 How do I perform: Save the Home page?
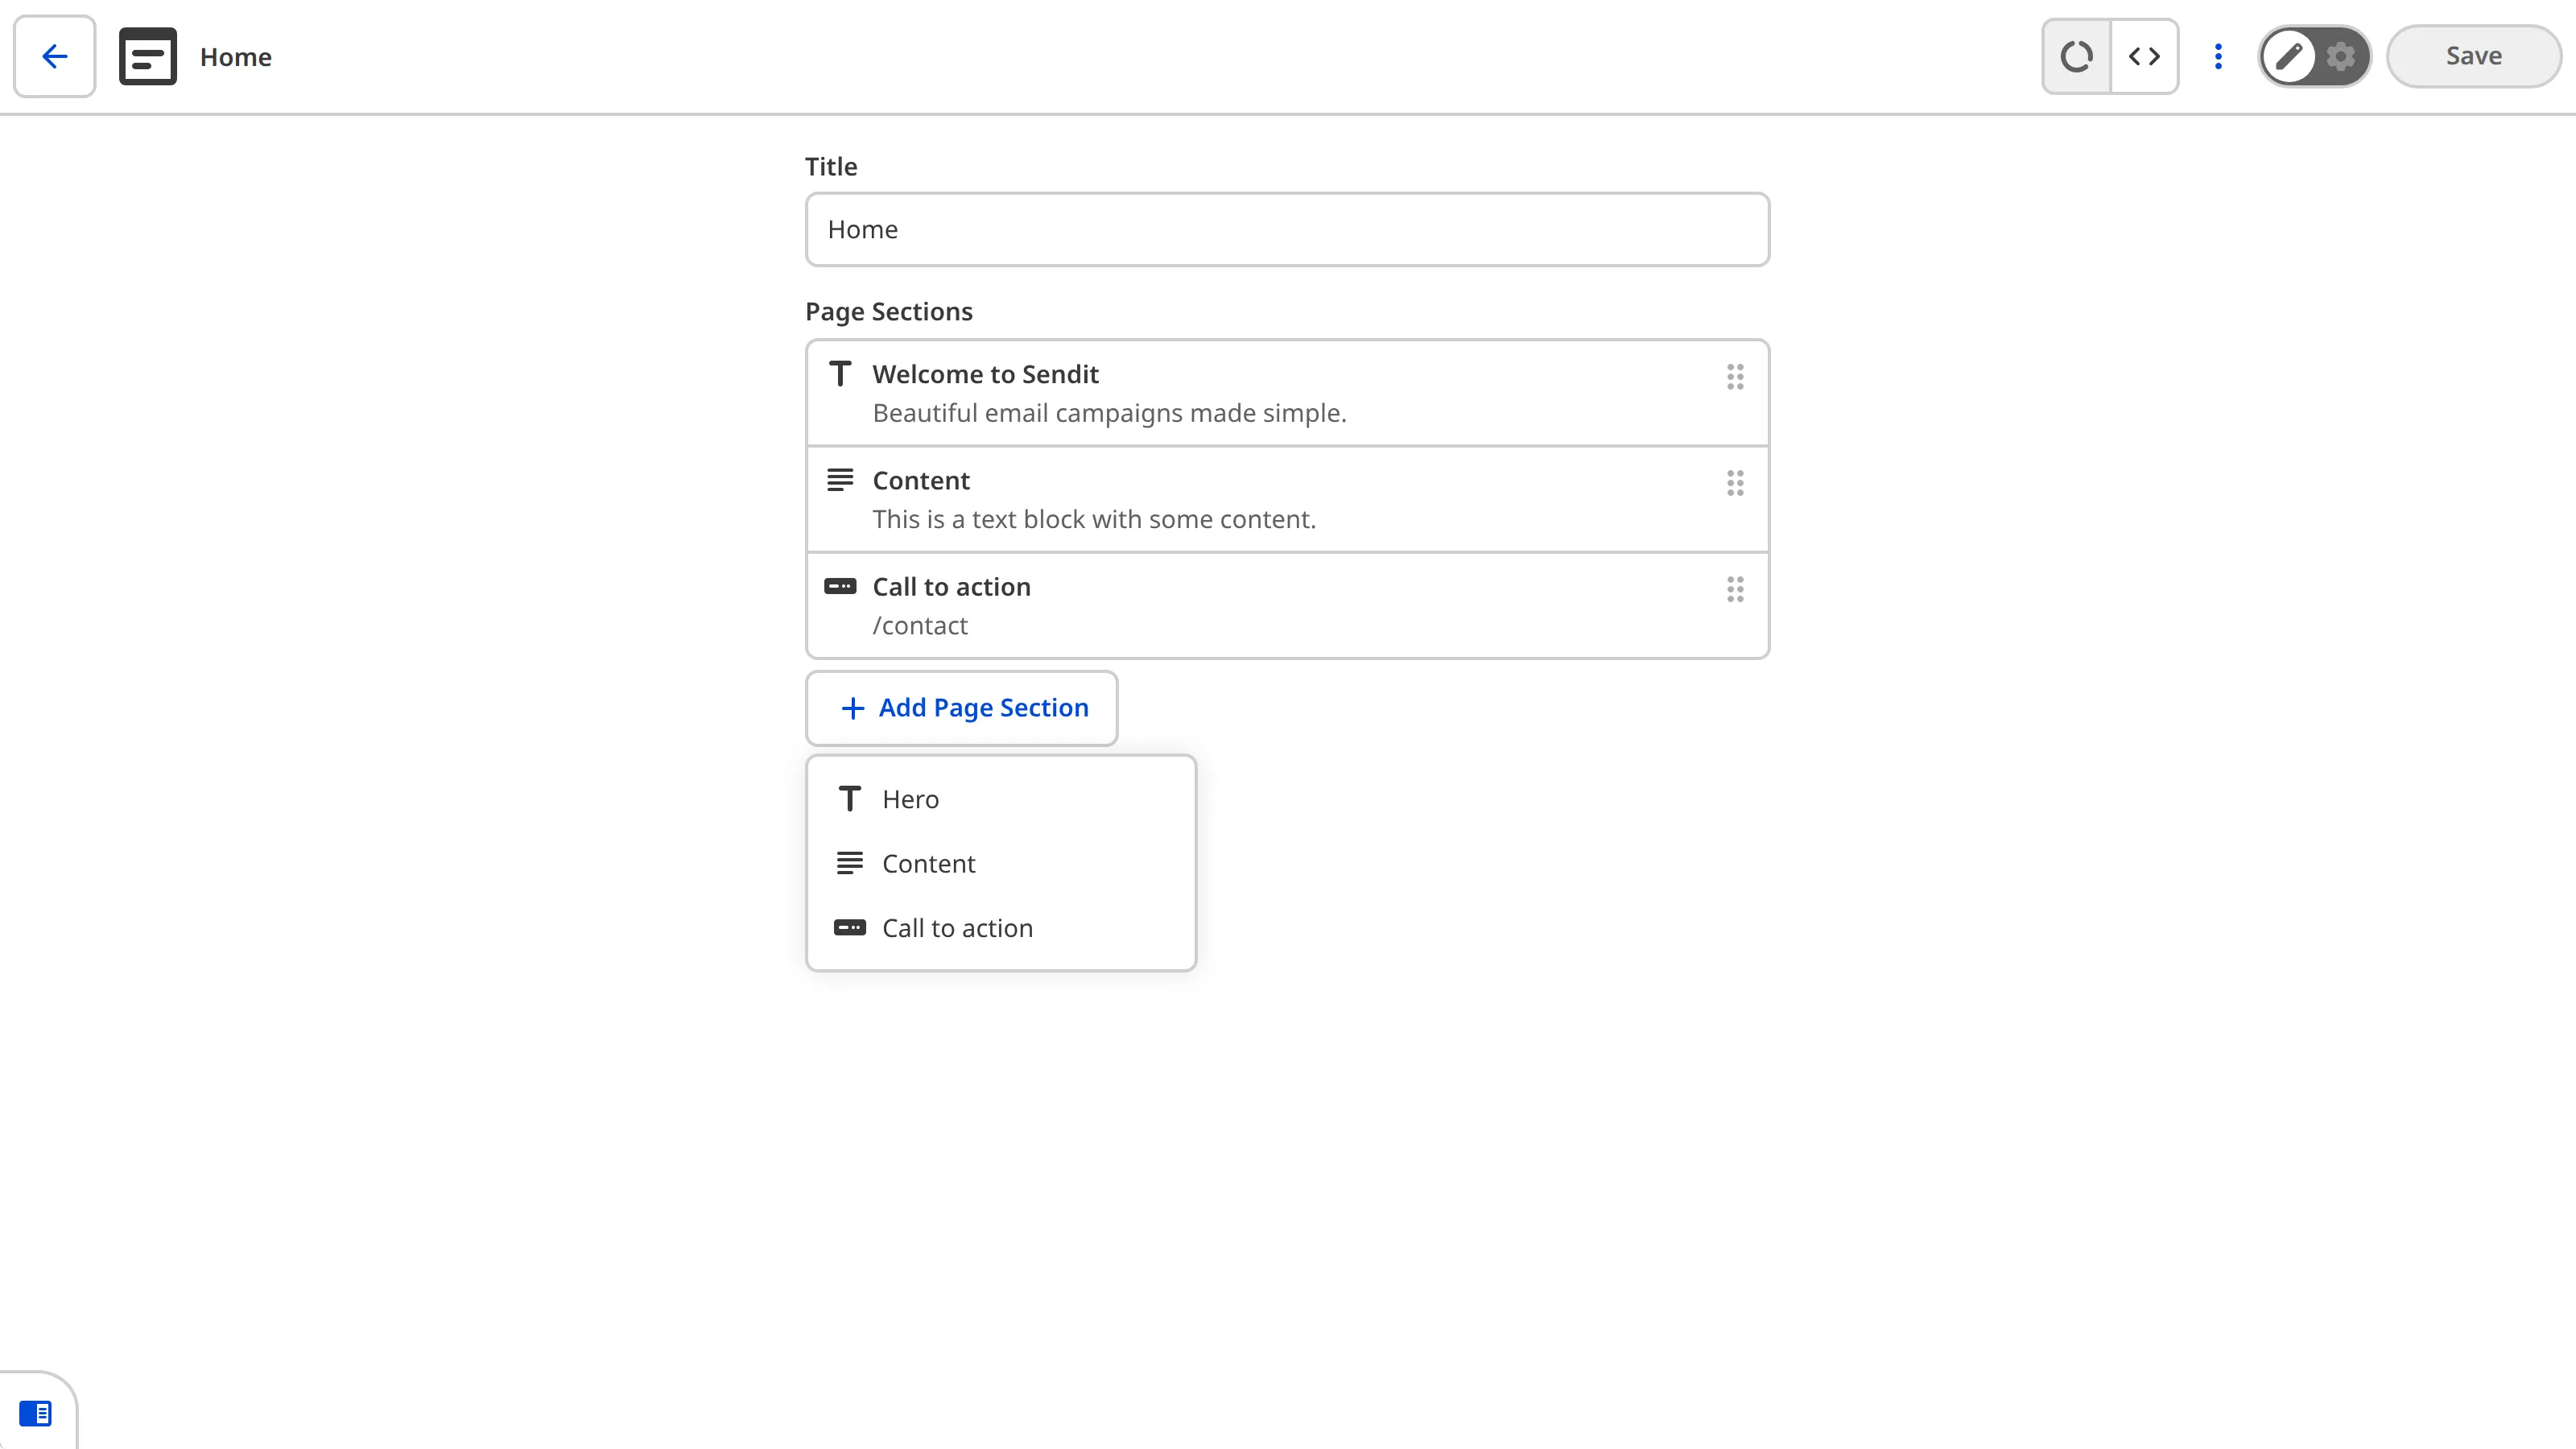(x=2473, y=56)
